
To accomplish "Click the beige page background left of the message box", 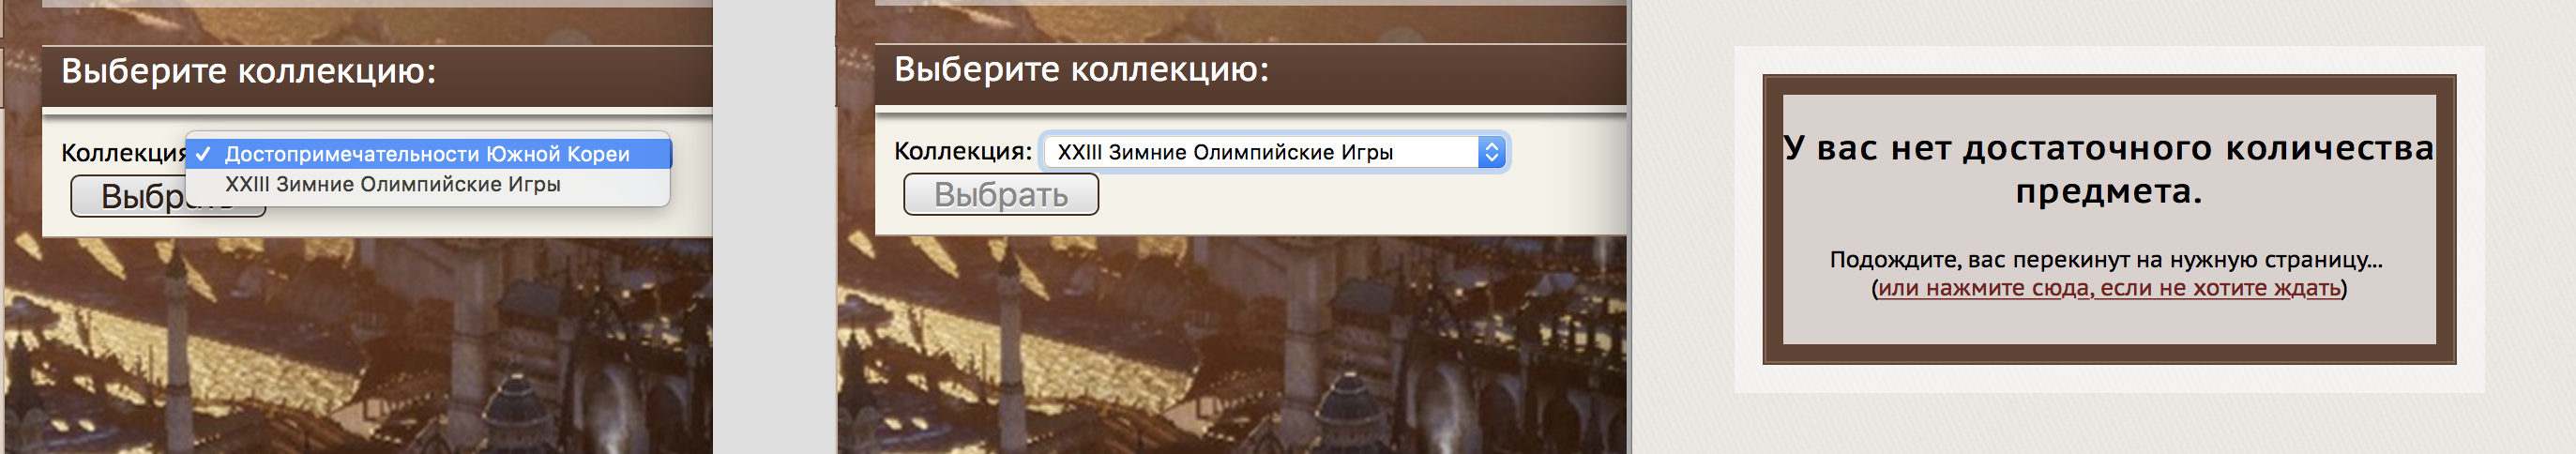I will (1683, 227).
